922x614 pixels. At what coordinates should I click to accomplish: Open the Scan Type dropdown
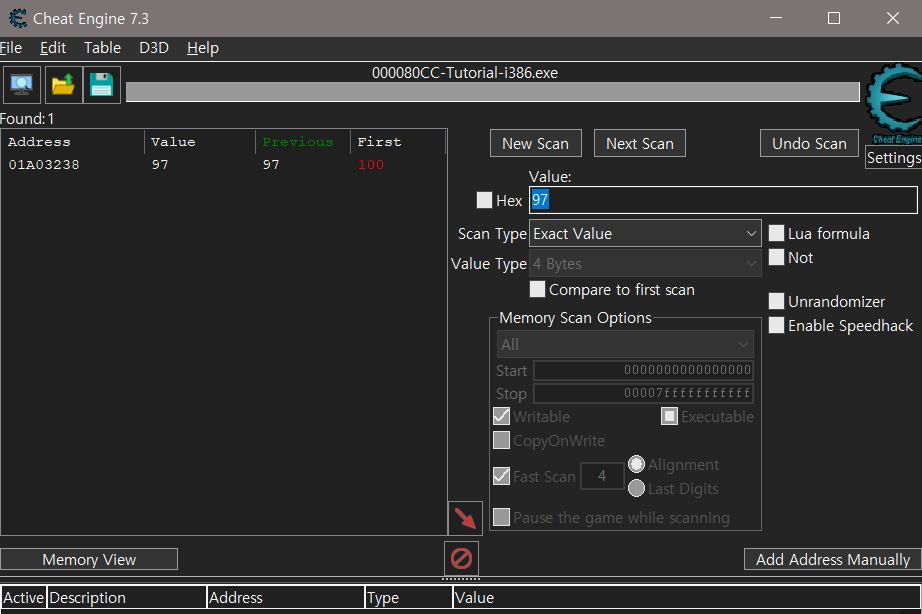pyautogui.click(x=645, y=233)
